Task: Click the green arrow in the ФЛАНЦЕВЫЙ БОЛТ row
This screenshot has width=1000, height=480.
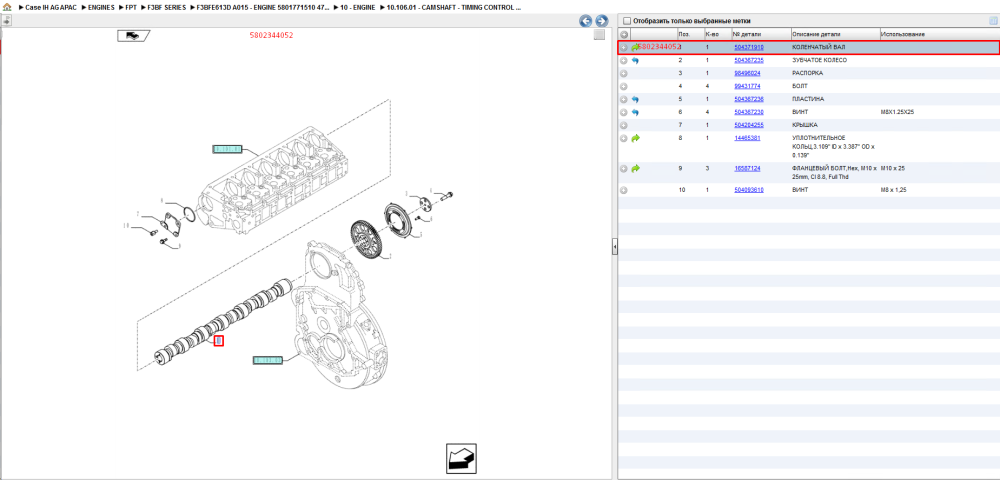Action: [x=635, y=168]
